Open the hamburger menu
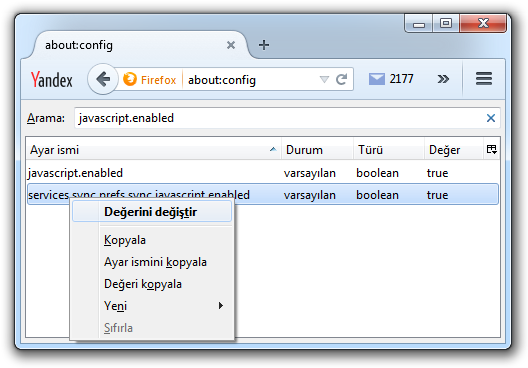 pos(484,79)
